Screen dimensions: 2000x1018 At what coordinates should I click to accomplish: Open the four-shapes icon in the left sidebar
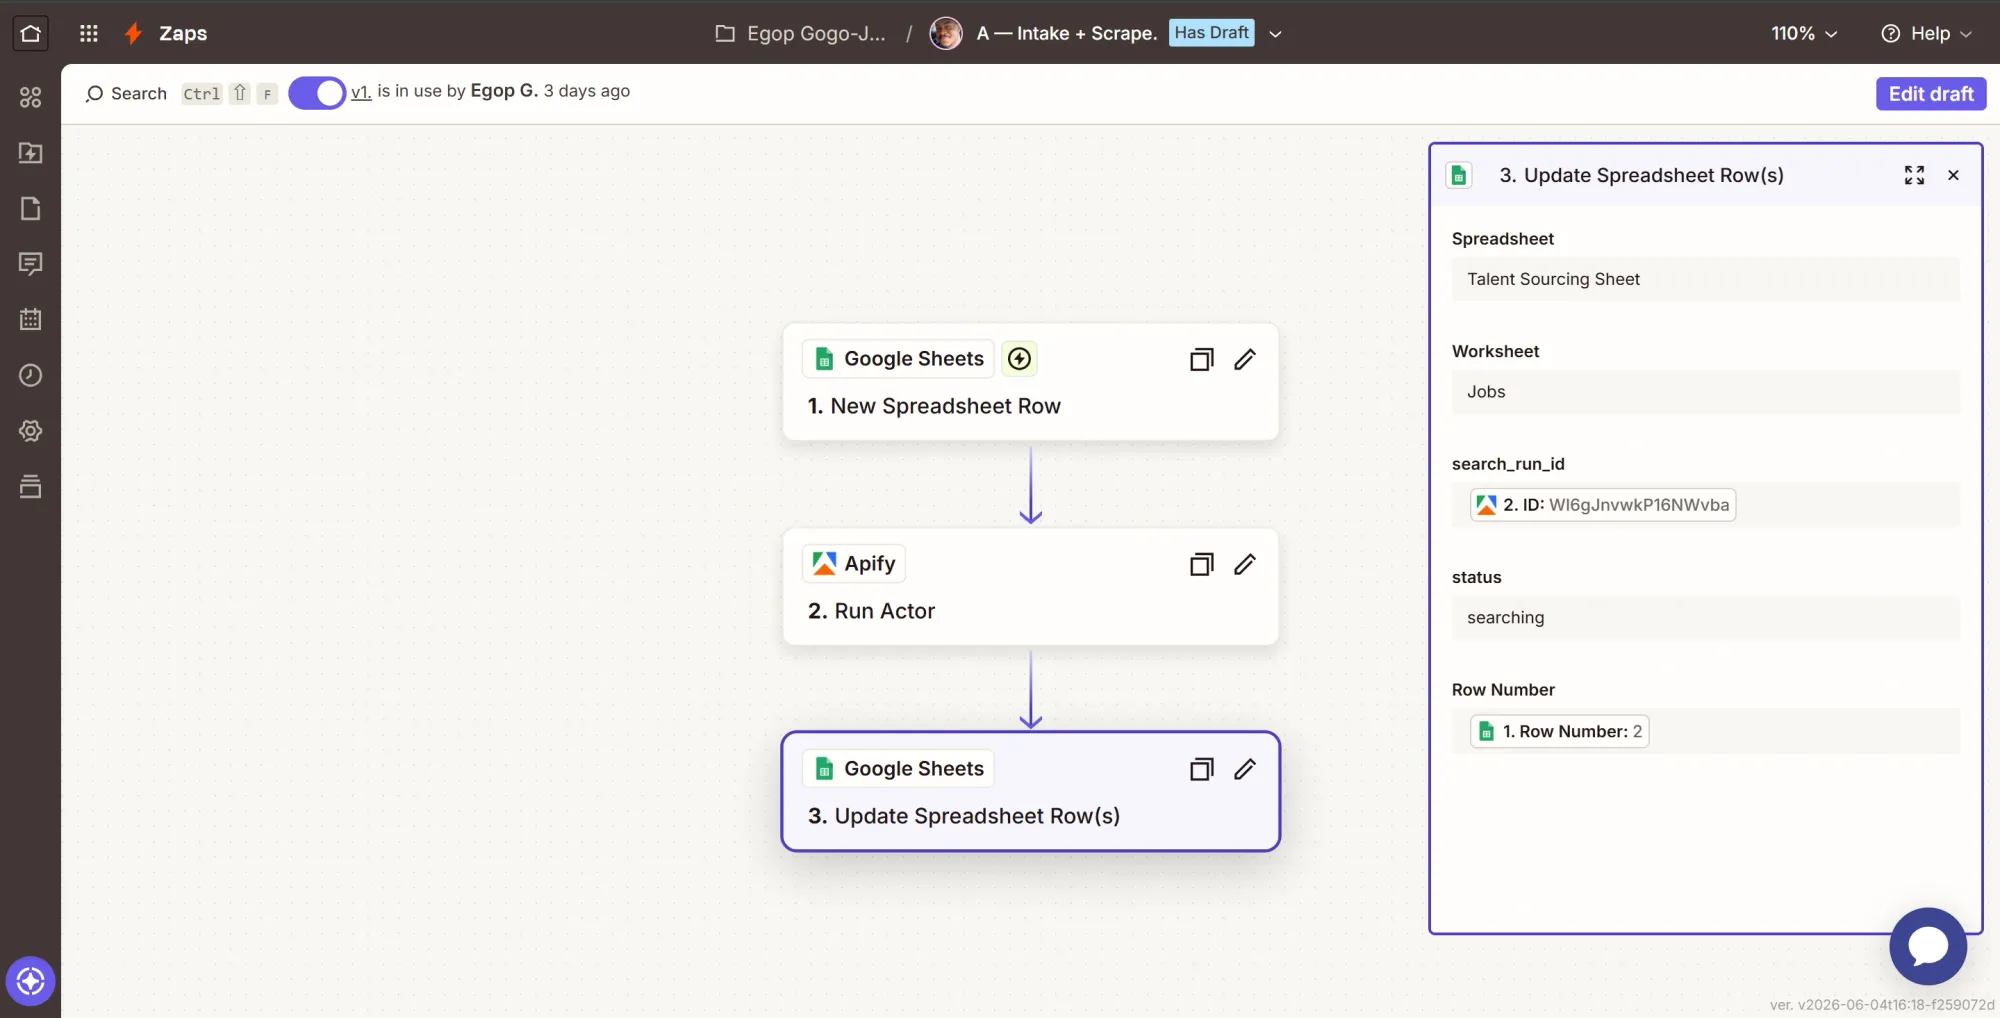[31, 97]
